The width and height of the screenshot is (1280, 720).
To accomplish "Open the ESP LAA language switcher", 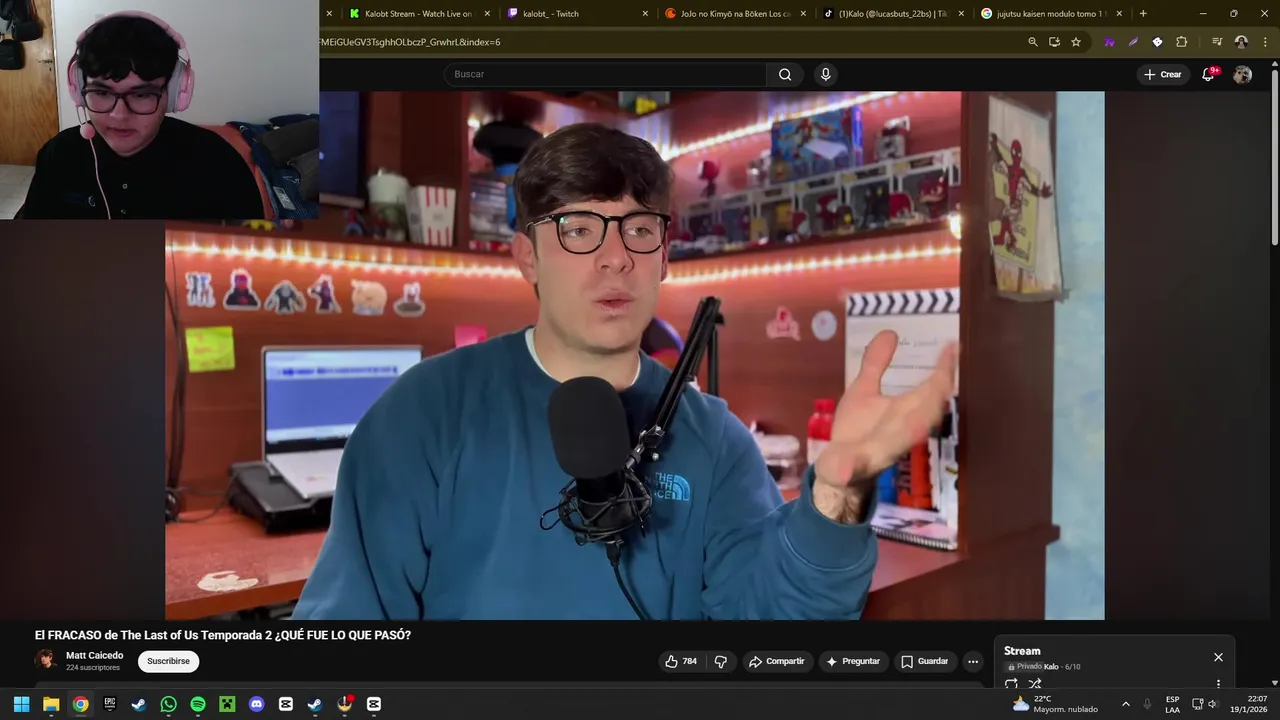I will (1172, 704).
